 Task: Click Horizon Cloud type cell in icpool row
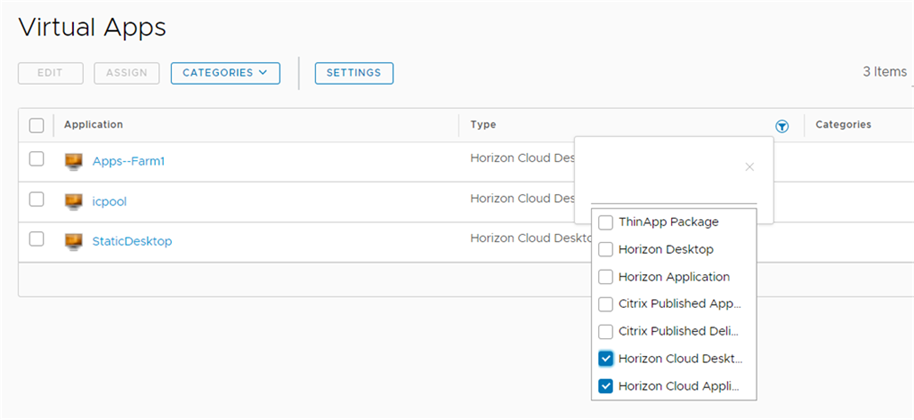click(x=523, y=199)
